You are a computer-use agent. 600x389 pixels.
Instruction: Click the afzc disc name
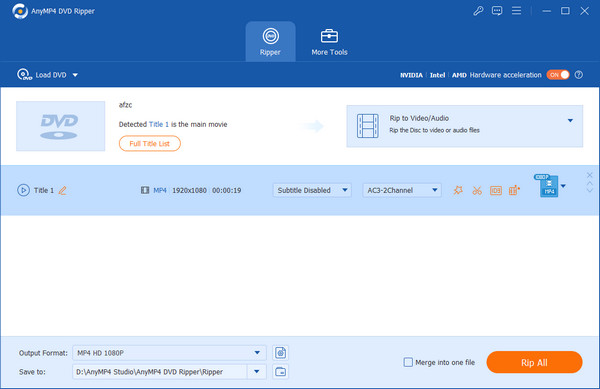pyautogui.click(x=126, y=105)
